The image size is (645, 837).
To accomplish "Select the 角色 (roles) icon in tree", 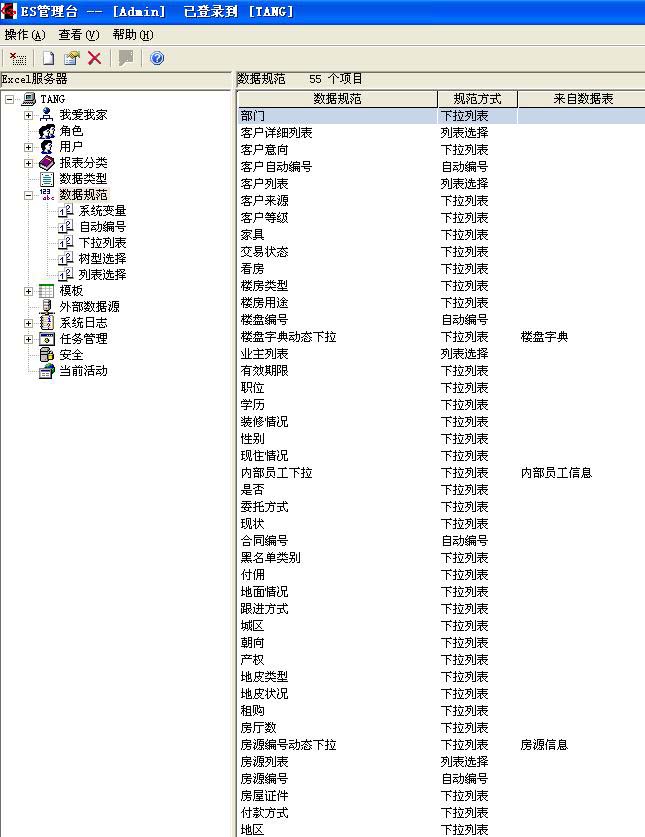I will point(47,131).
